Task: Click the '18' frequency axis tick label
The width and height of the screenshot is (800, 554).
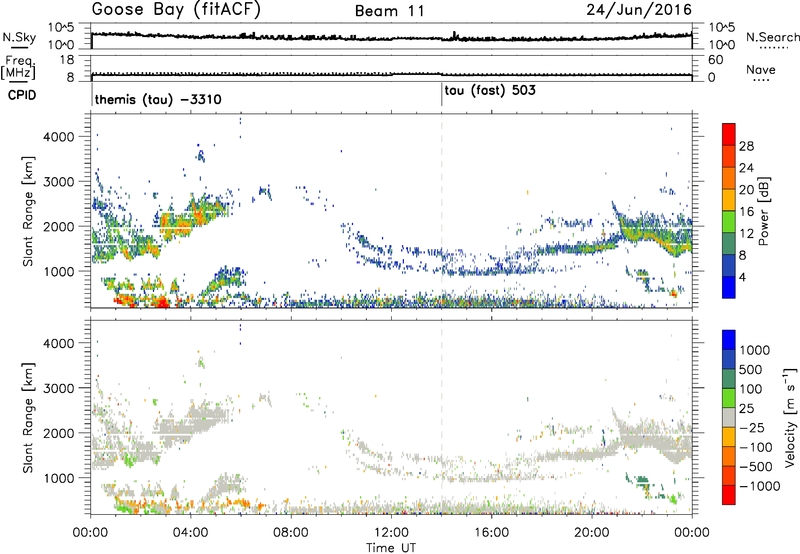Action: pos(67,60)
